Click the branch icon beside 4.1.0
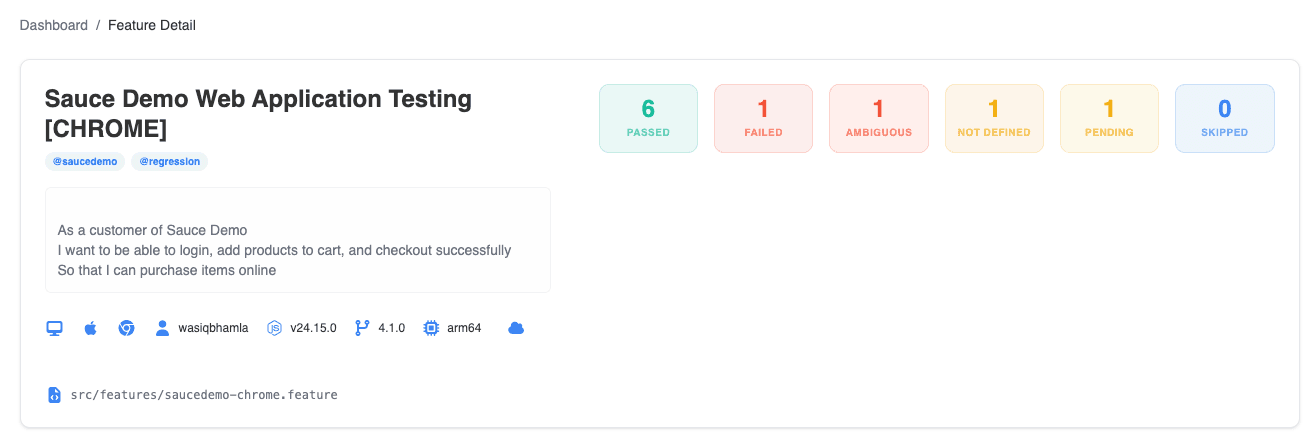The width and height of the screenshot is (1314, 439). 362,328
